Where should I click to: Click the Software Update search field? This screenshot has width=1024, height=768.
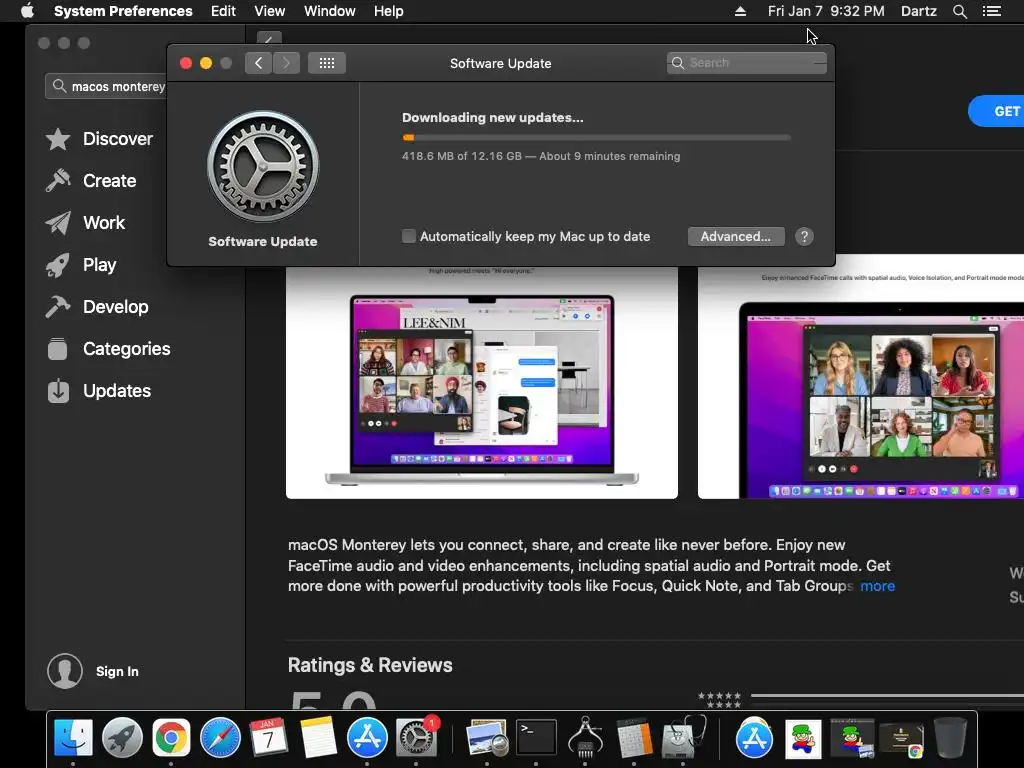(746, 63)
